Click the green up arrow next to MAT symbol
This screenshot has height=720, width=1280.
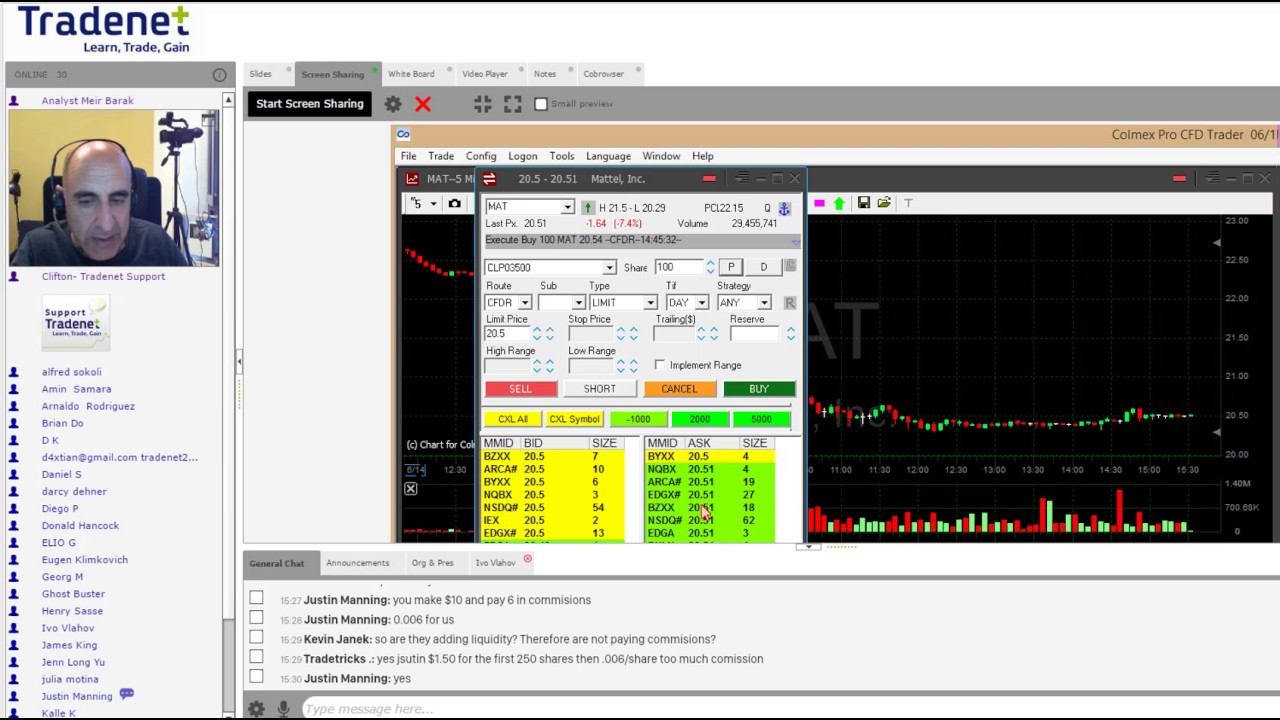(x=587, y=208)
